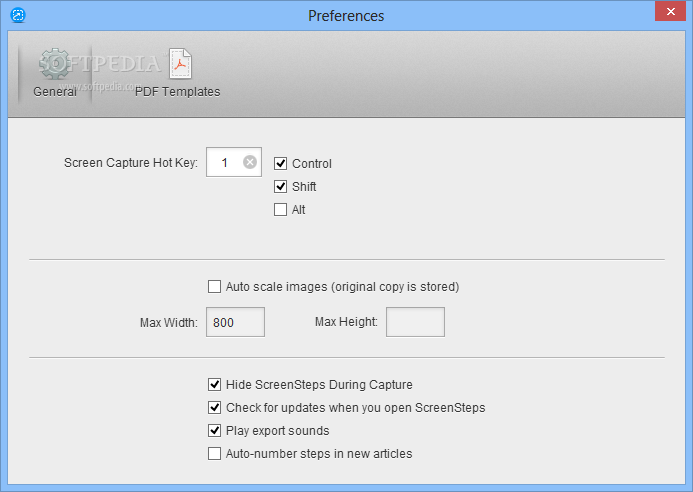
Task: Click the "Screen Capture Hot Key:" label
Action: [131, 163]
